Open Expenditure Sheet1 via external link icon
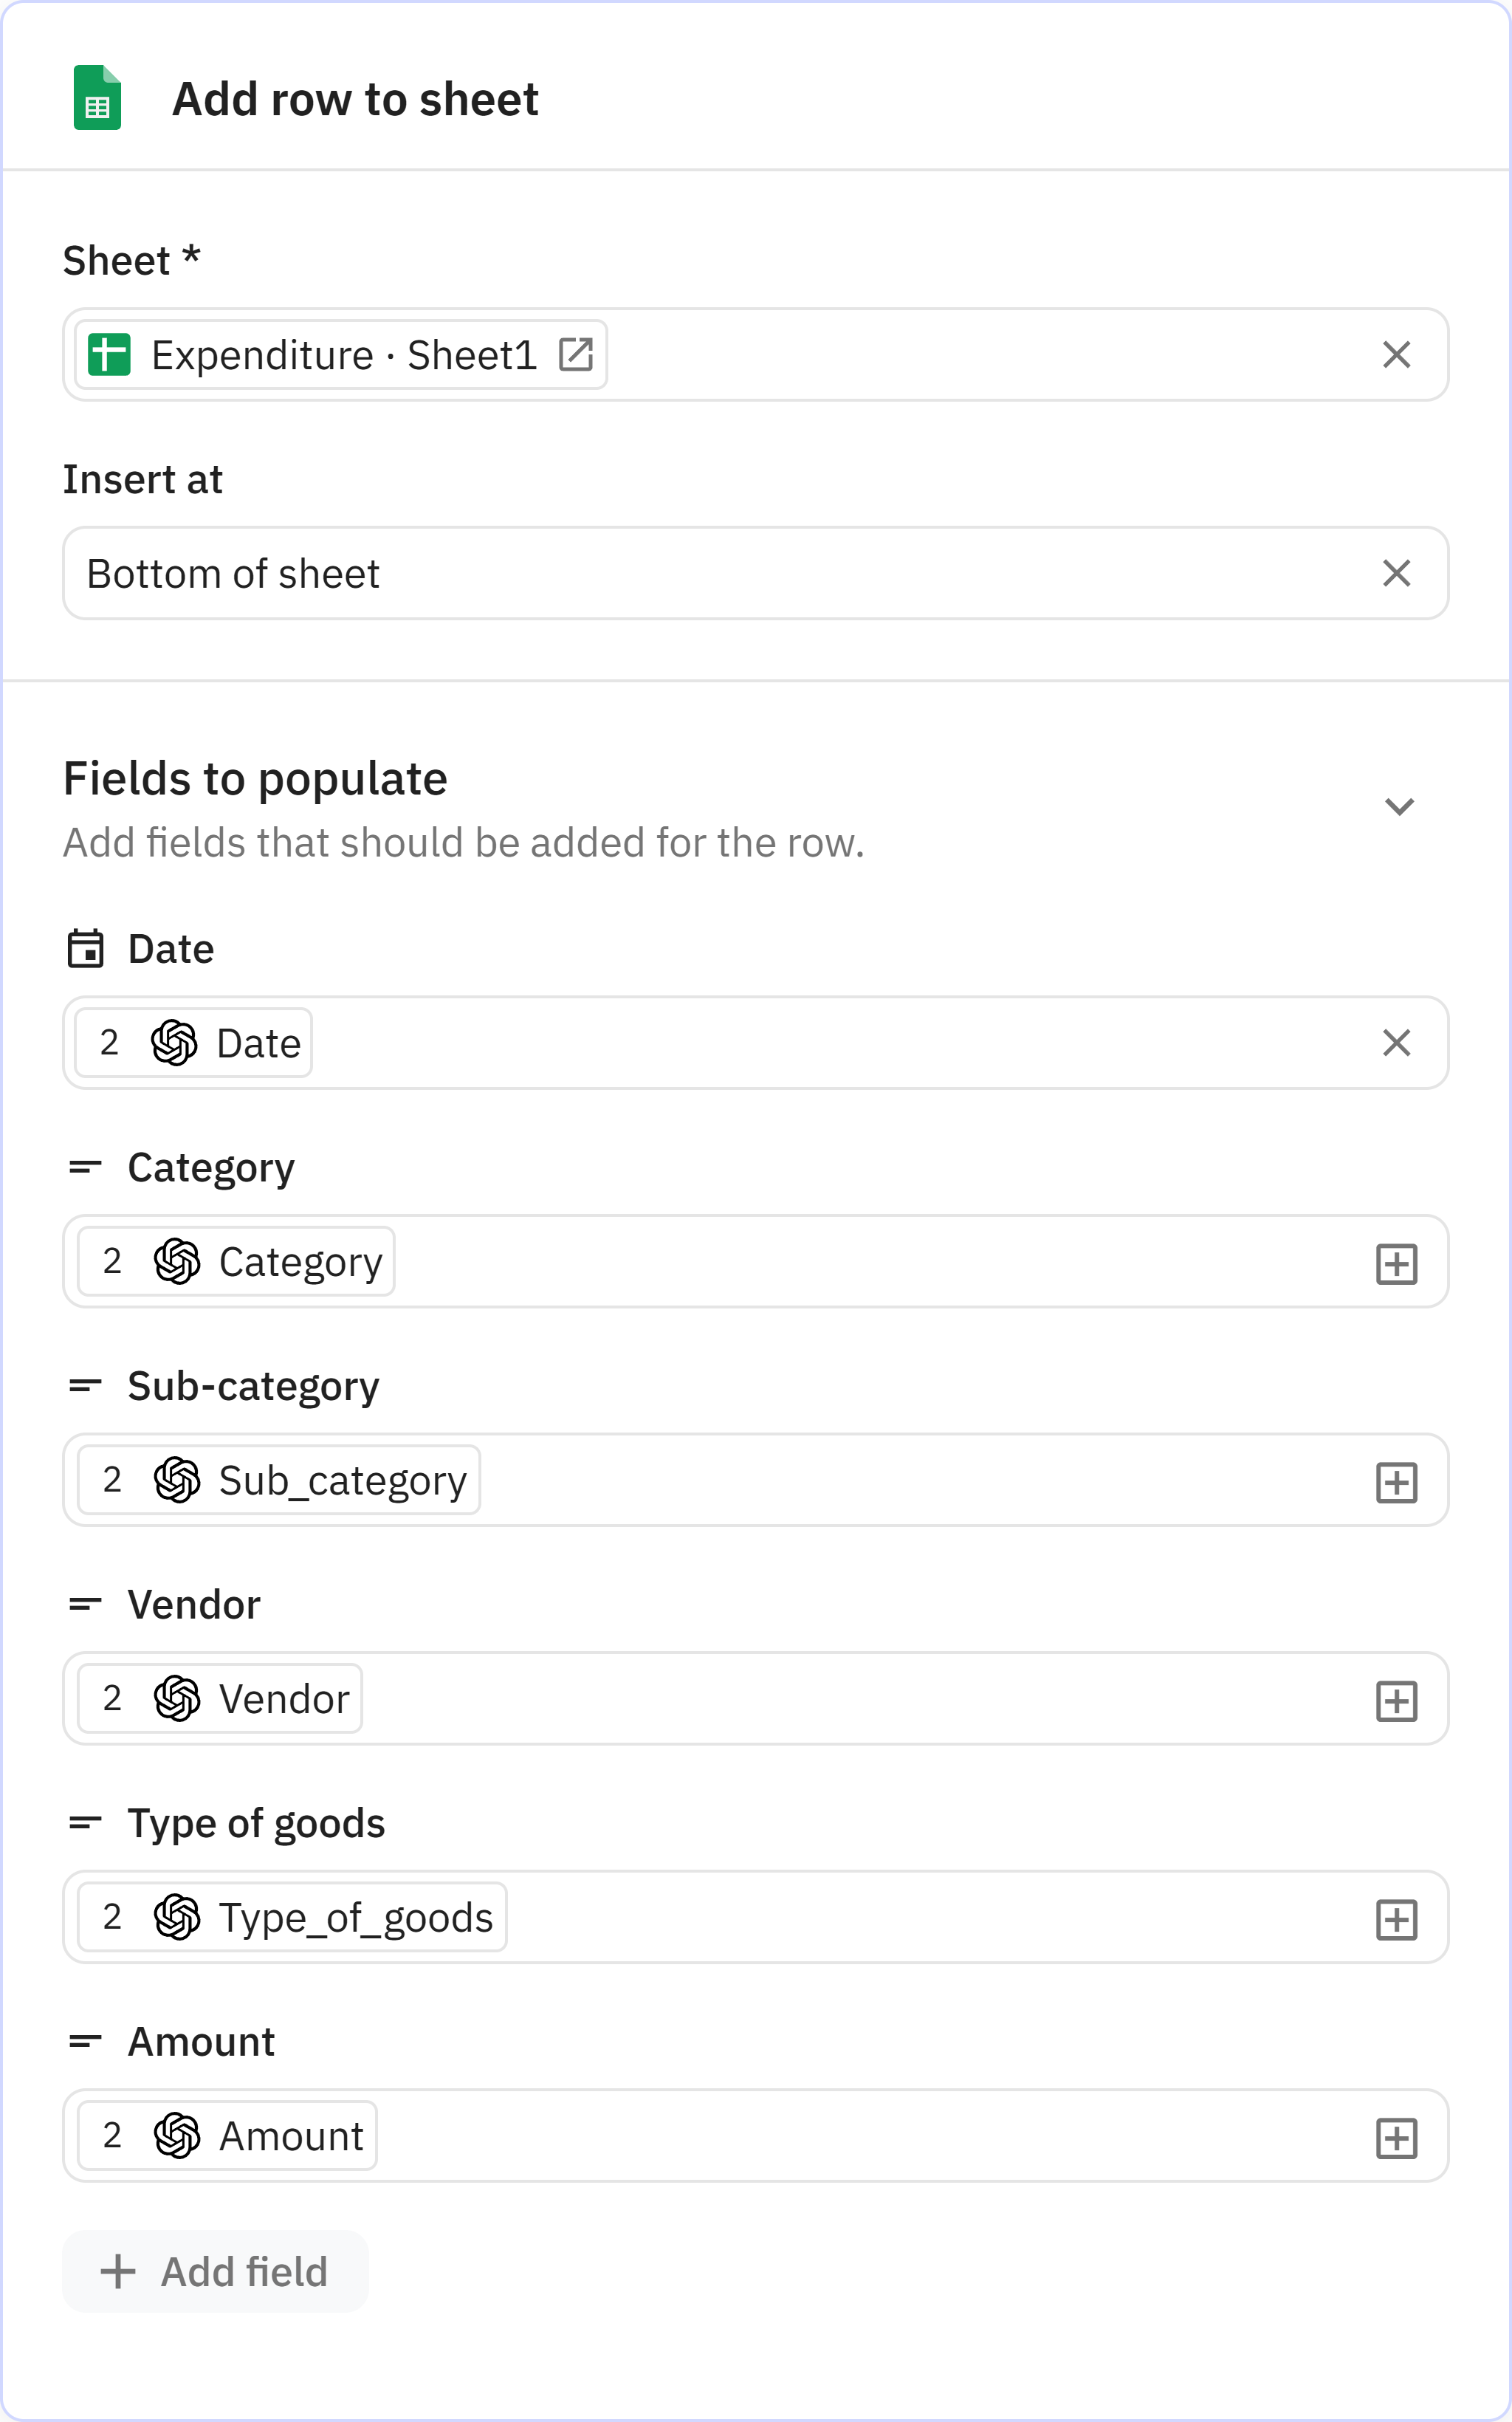1512x2422 pixels. pyautogui.click(x=578, y=354)
